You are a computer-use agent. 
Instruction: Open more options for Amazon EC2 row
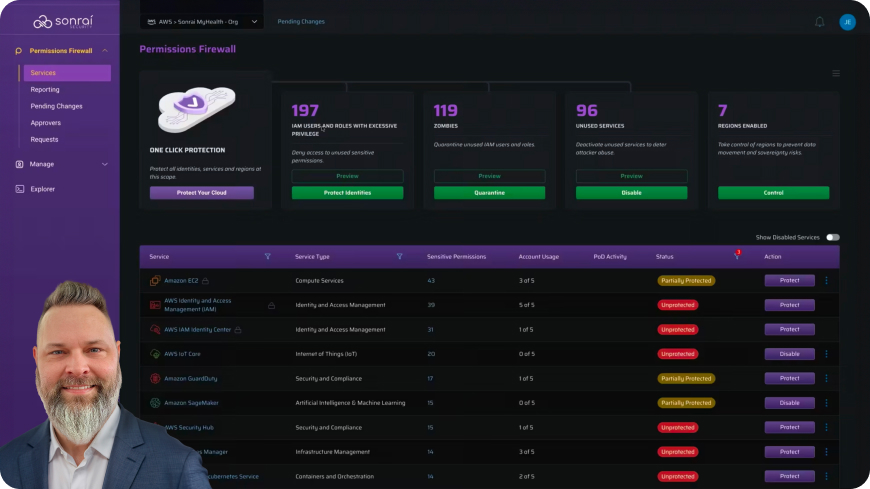826,280
